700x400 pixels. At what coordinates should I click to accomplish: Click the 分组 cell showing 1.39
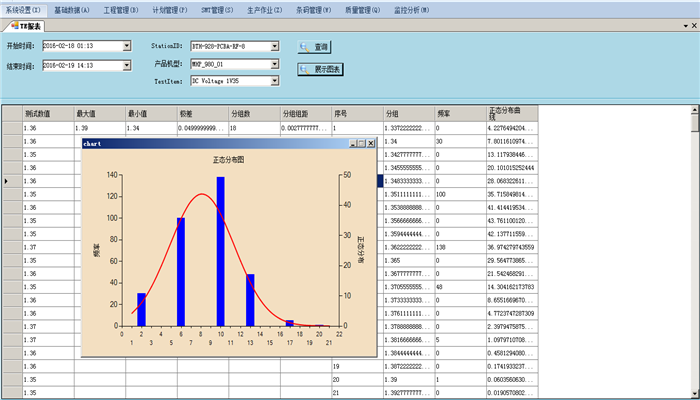[409, 379]
